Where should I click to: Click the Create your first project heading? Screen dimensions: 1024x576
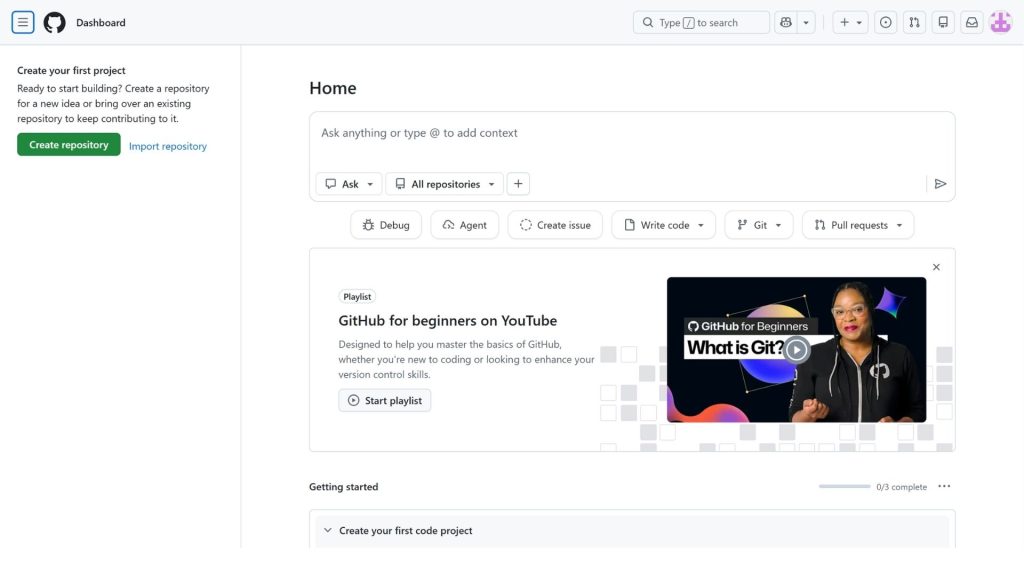tap(71, 71)
